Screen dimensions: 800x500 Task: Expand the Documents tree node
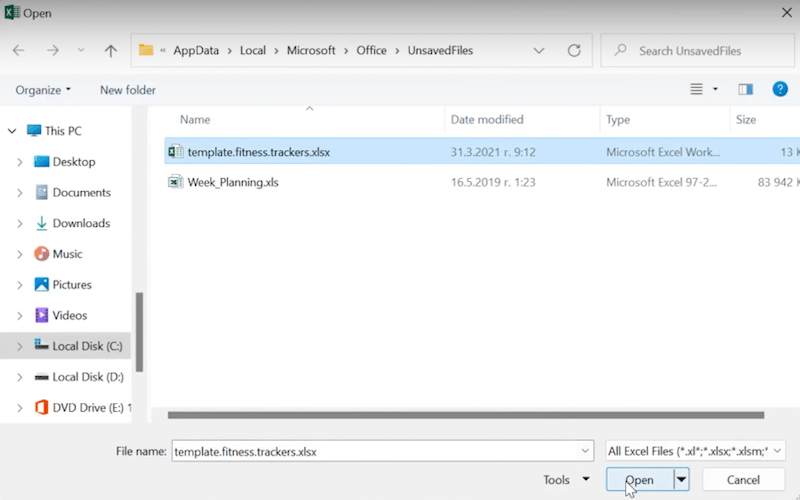pyautogui.click(x=20, y=193)
